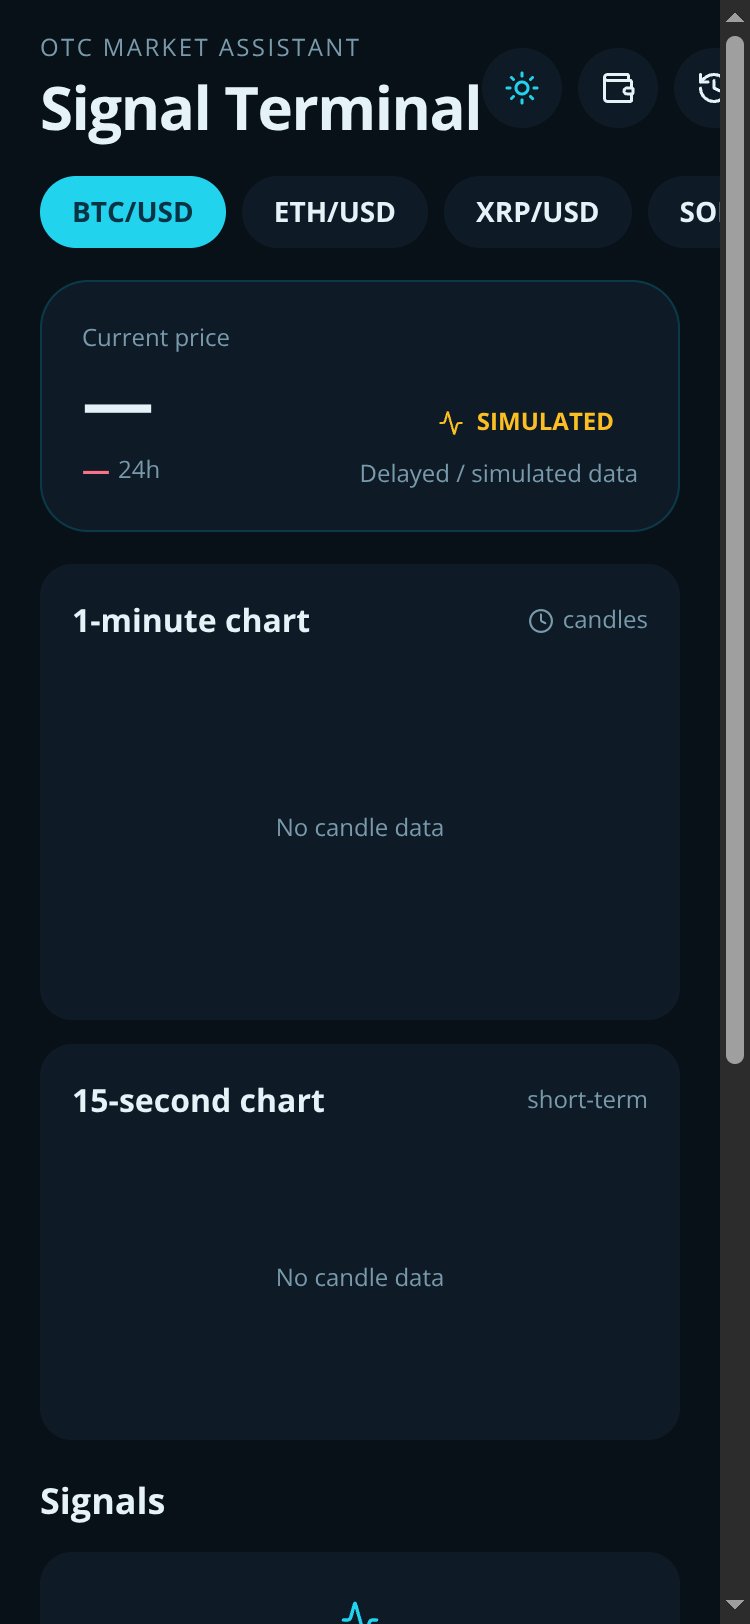Click the 15-second chart No candle data area
This screenshot has width=750, height=1624.
[360, 1278]
